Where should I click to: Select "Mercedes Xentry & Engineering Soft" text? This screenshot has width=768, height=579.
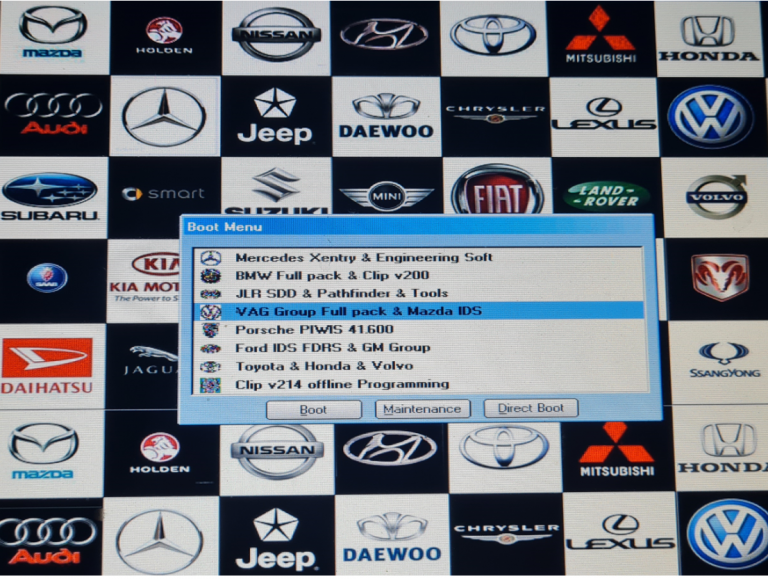364,258
